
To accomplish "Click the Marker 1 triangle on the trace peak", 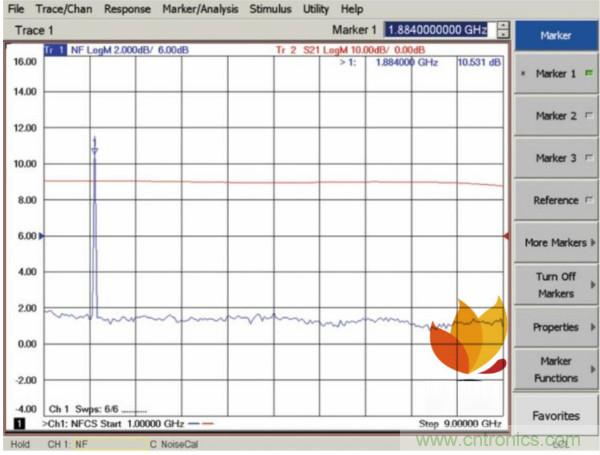I will tap(95, 150).
